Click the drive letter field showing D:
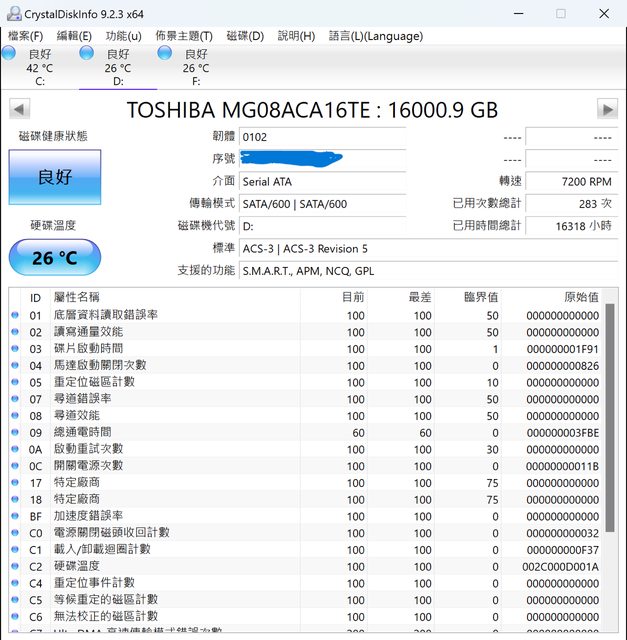Image resolution: width=627 pixels, height=640 pixels. pyautogui.click(x=322, y=226)
